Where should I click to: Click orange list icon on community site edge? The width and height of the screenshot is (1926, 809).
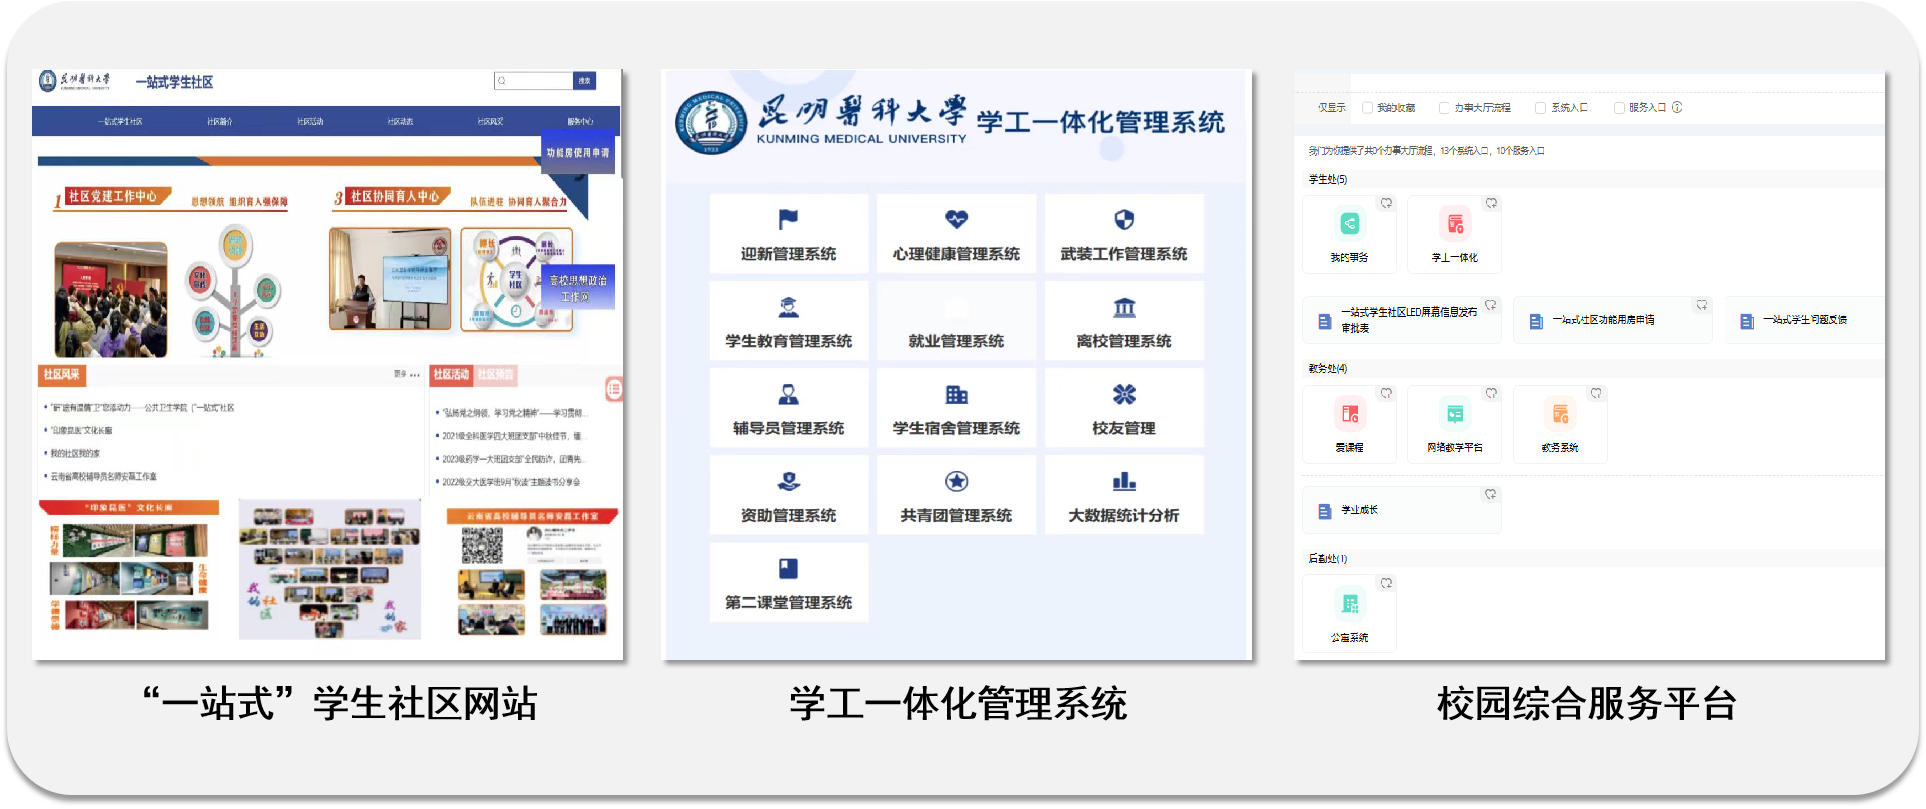point(614,389)
